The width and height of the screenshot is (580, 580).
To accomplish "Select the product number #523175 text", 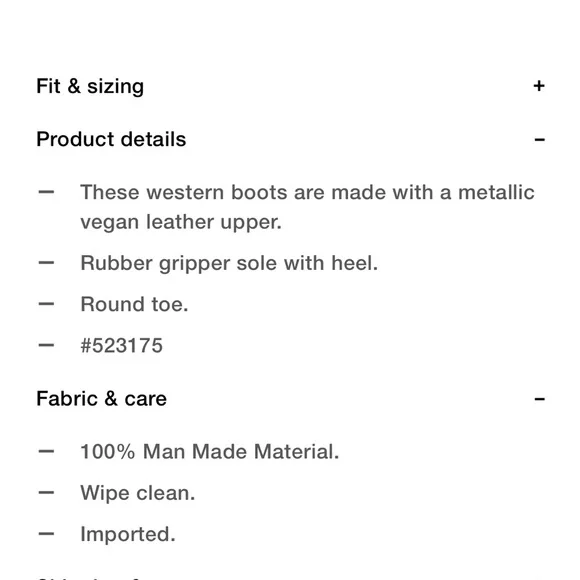I will (x=121, y=345).
